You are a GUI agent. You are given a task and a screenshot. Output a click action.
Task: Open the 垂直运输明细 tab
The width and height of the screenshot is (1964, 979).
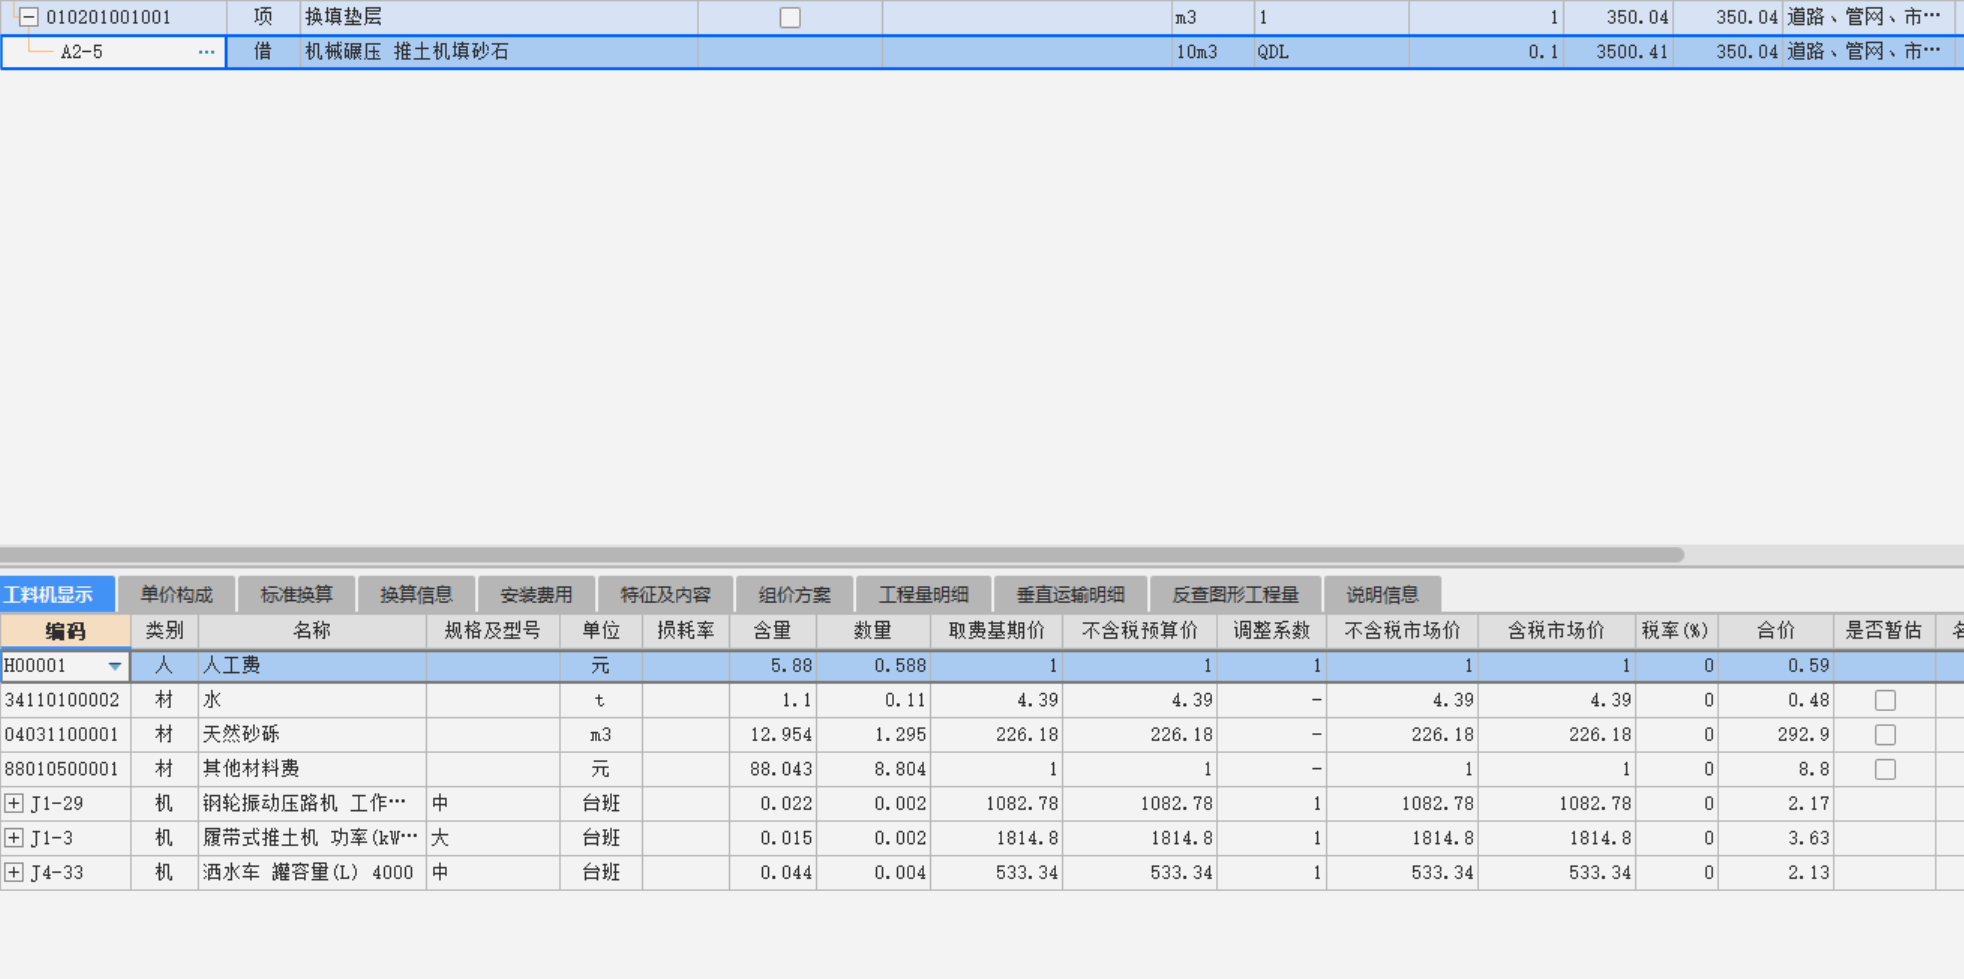click(x=1071, y=595)
